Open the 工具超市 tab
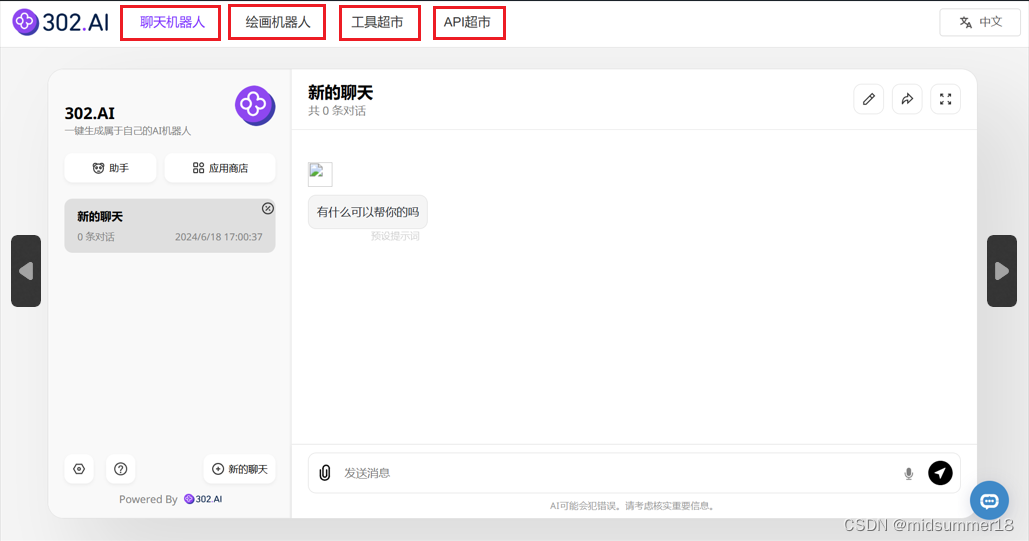This screenshot has width=1029, height=541. 377,22
